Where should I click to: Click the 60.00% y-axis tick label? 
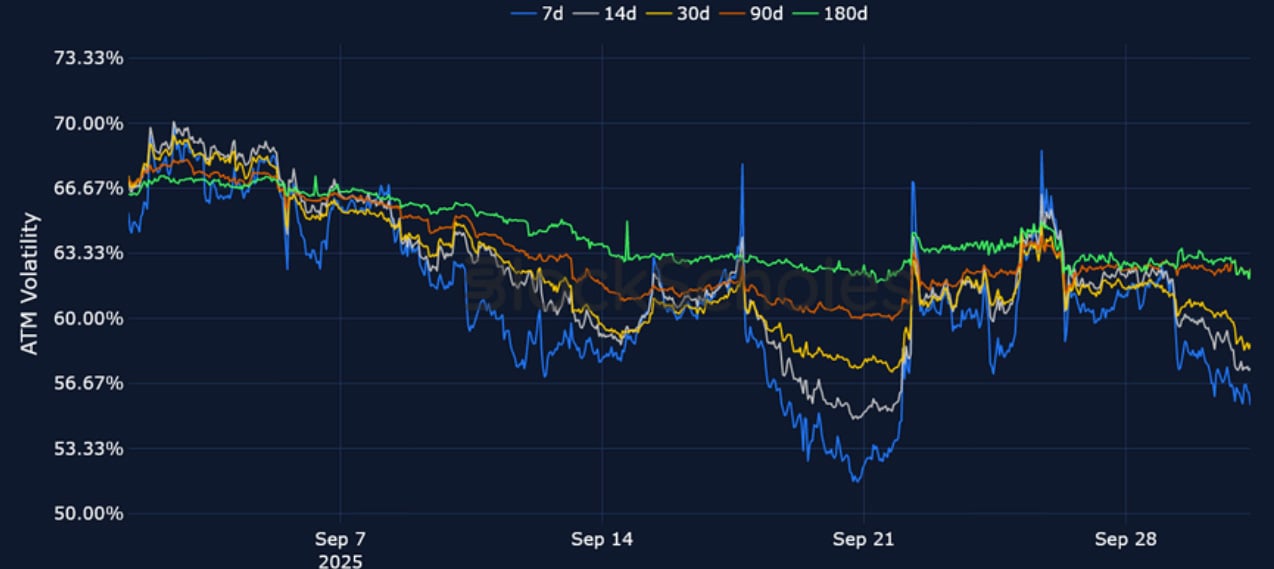tap(87, 318)
